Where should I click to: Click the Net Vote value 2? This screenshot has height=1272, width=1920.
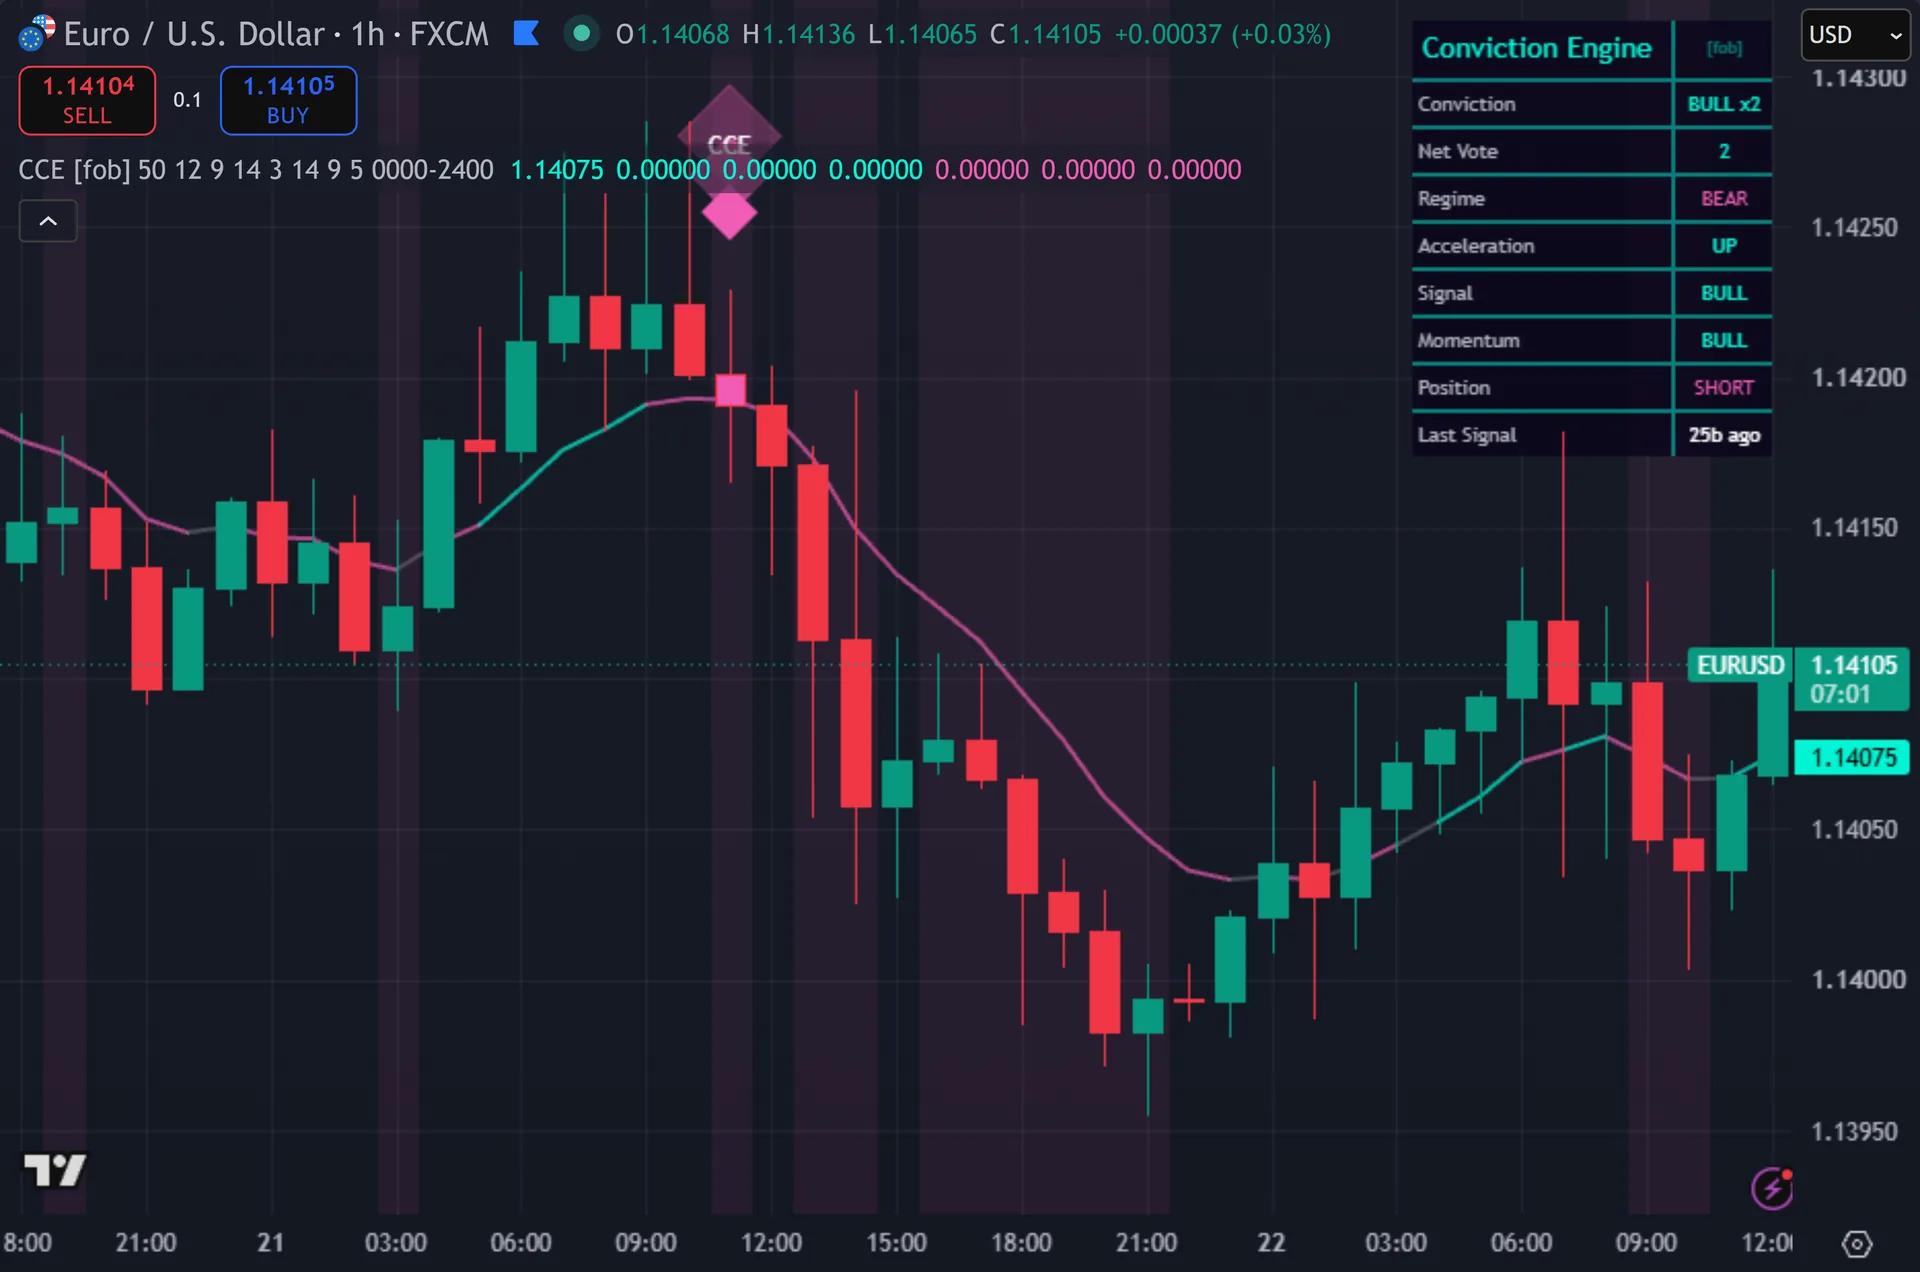[1724, 151]
